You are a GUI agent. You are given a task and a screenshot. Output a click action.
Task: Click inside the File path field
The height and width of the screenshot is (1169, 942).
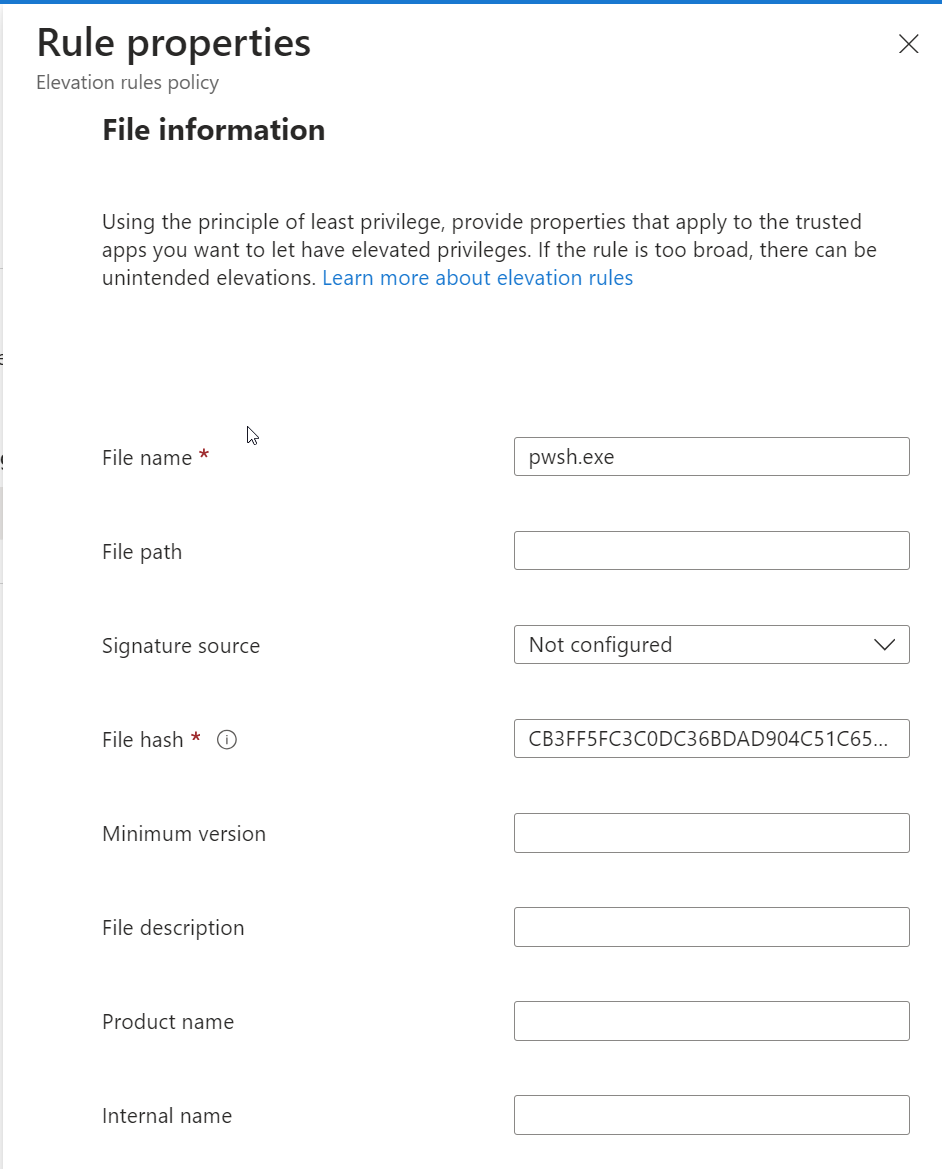711,550
